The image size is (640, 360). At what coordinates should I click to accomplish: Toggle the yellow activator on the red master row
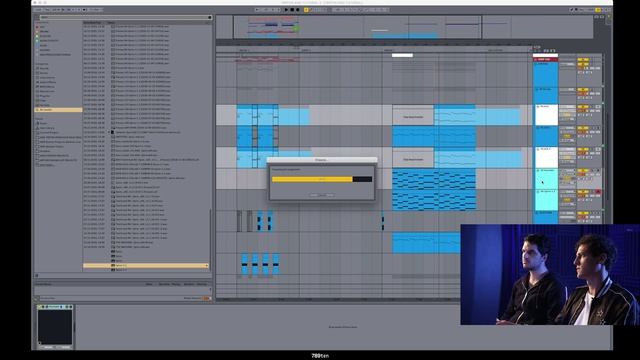click(x=583, y=60)
